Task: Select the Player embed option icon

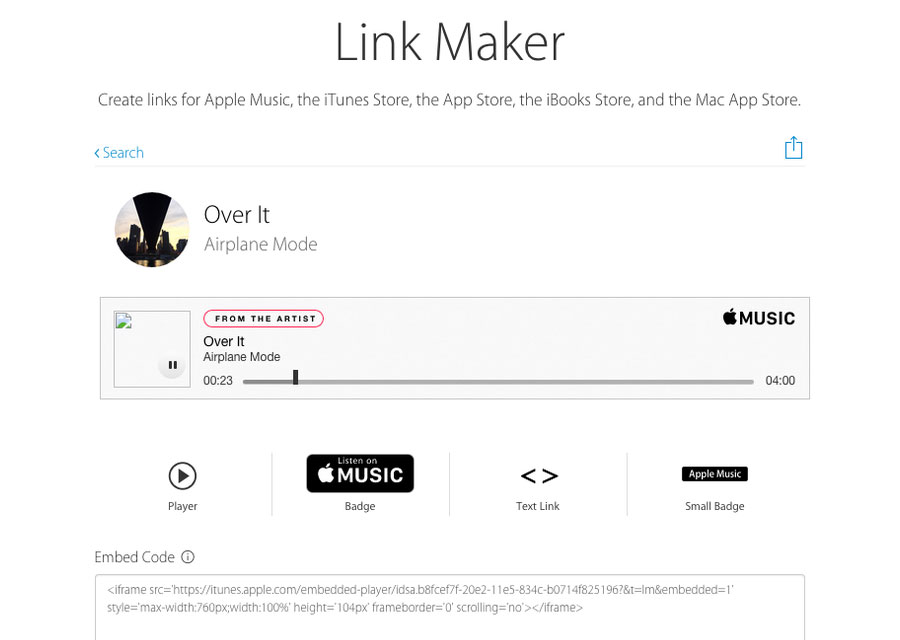Action: click(x=183, y=475)
